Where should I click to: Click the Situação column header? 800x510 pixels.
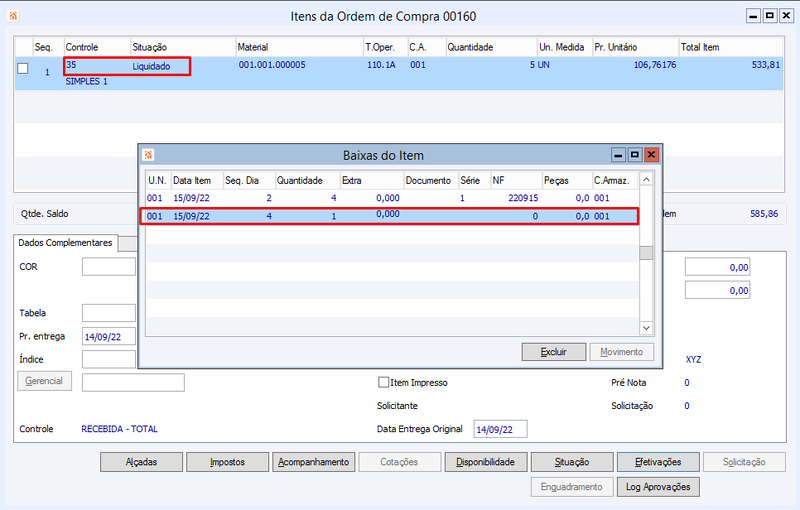pos(183,47)
